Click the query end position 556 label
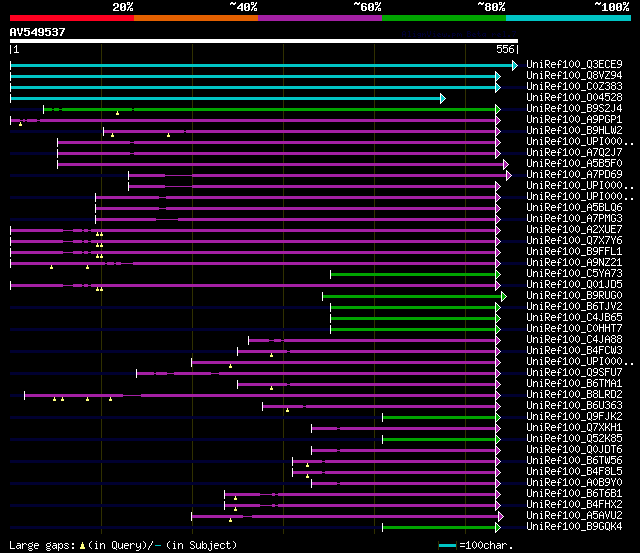This screenshot has height=553, width=640. pos(505,49)
